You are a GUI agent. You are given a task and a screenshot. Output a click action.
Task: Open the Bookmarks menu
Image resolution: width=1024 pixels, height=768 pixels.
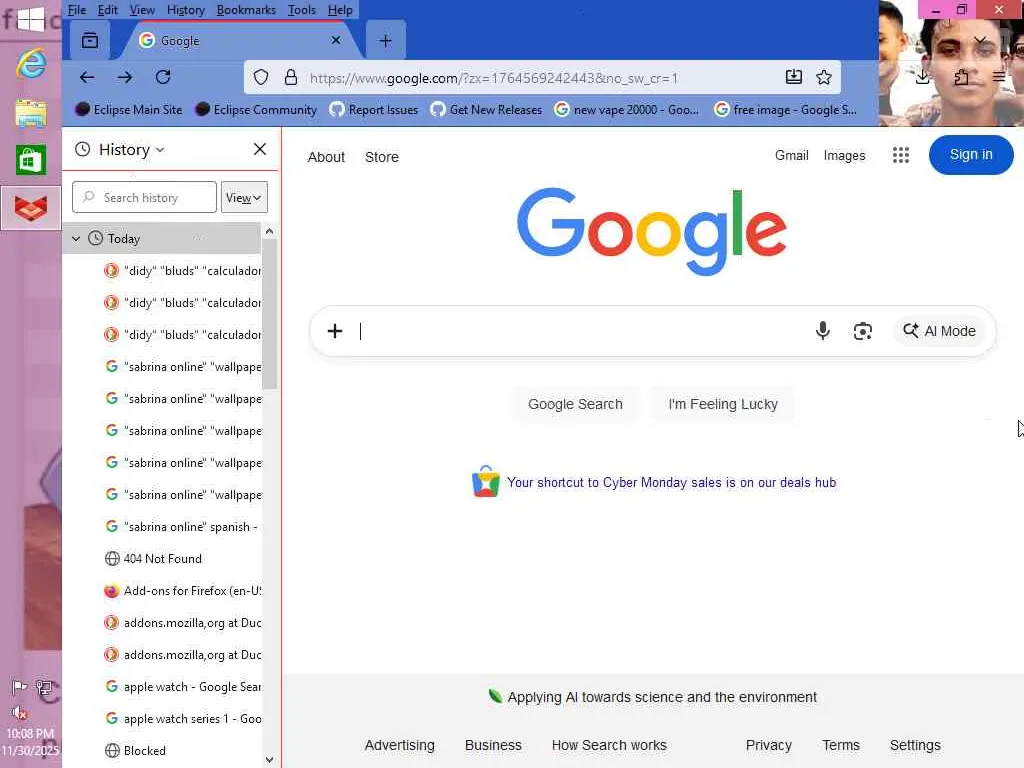[246, 10]
